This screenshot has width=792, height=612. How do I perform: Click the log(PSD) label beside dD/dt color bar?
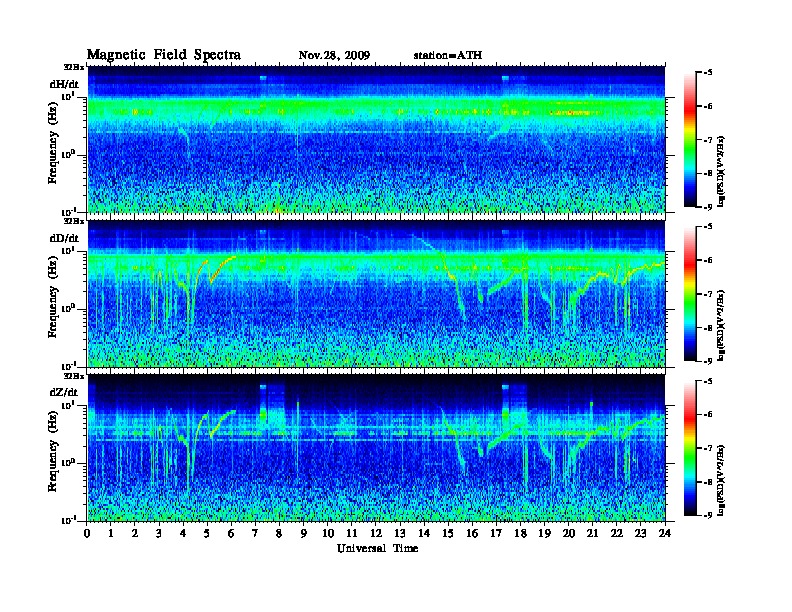[722, 325]
